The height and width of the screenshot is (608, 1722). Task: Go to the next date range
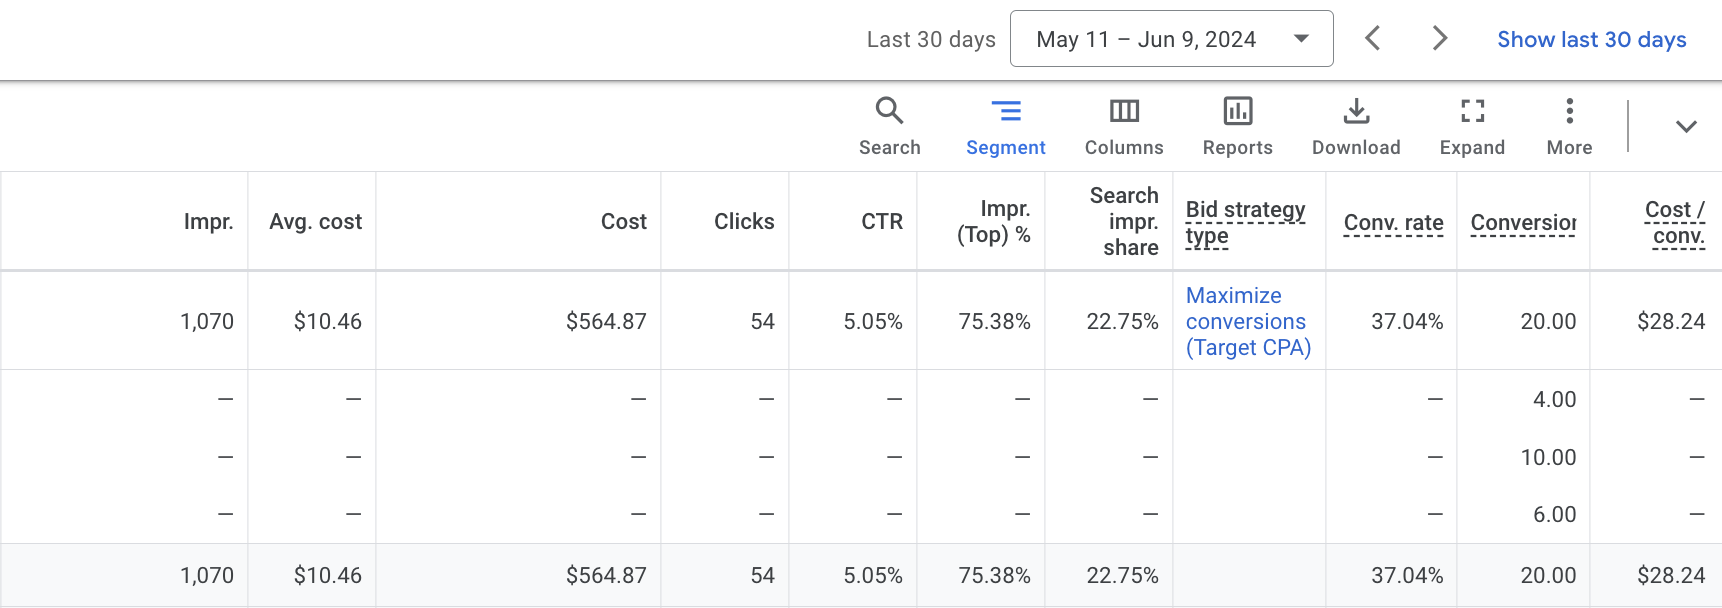[1439, 39]
